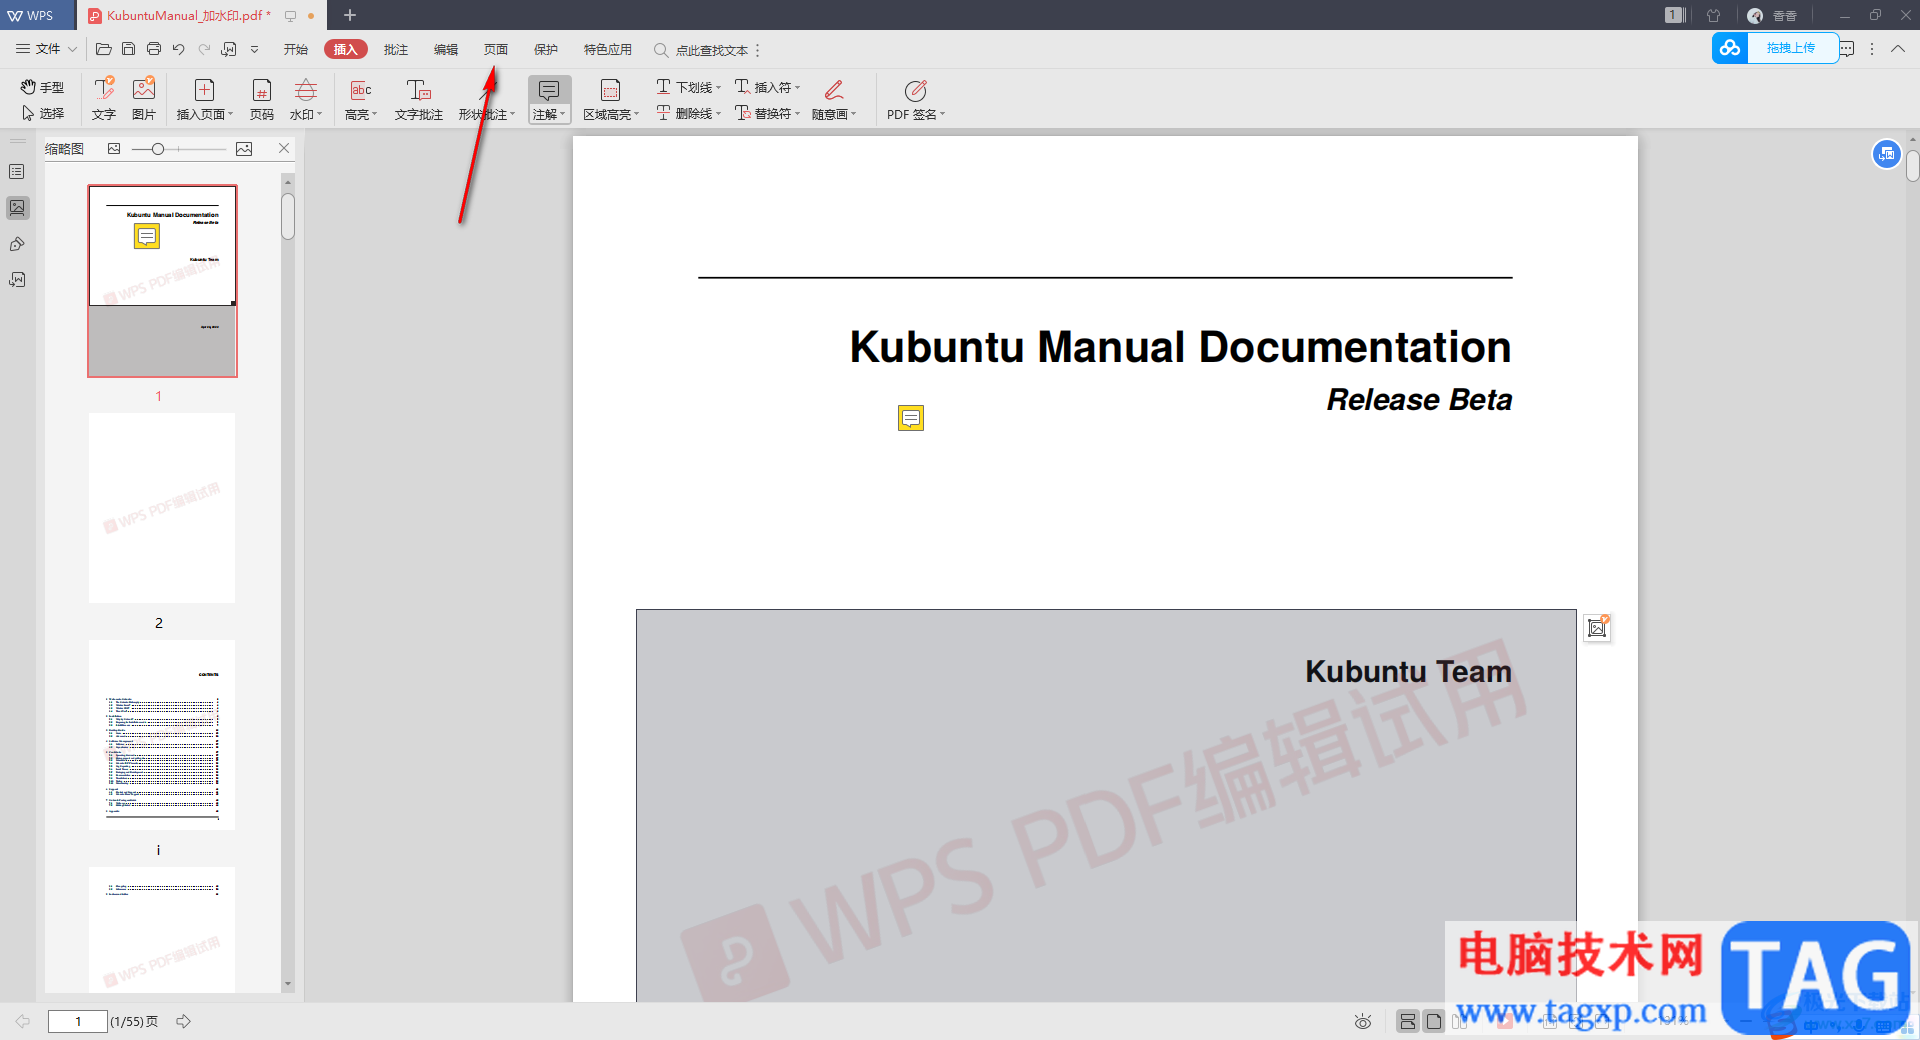The image size is (1920, 1040).
Task: Open the attachments/annotations sidebar pen icon
Action: point(17,244)
